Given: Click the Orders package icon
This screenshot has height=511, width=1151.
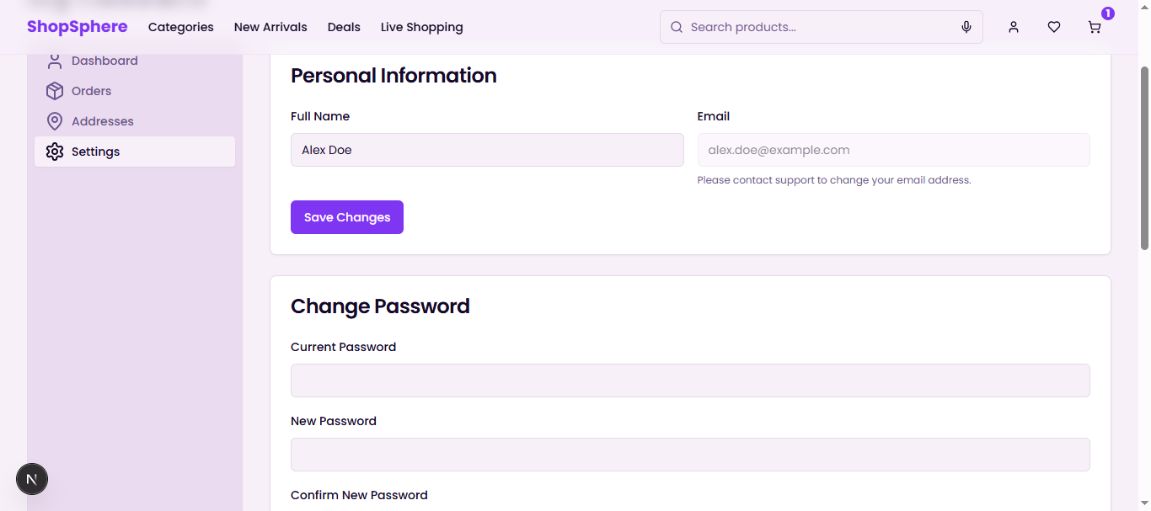Looking at the screenshot, I should pos(55,91).
